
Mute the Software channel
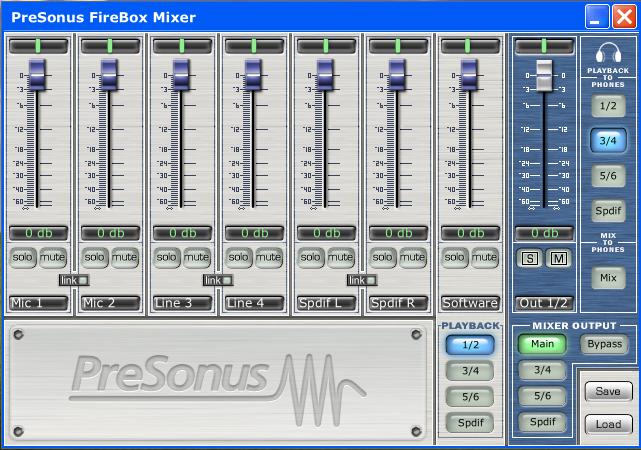pyautogui.click(x=484, y=257)
